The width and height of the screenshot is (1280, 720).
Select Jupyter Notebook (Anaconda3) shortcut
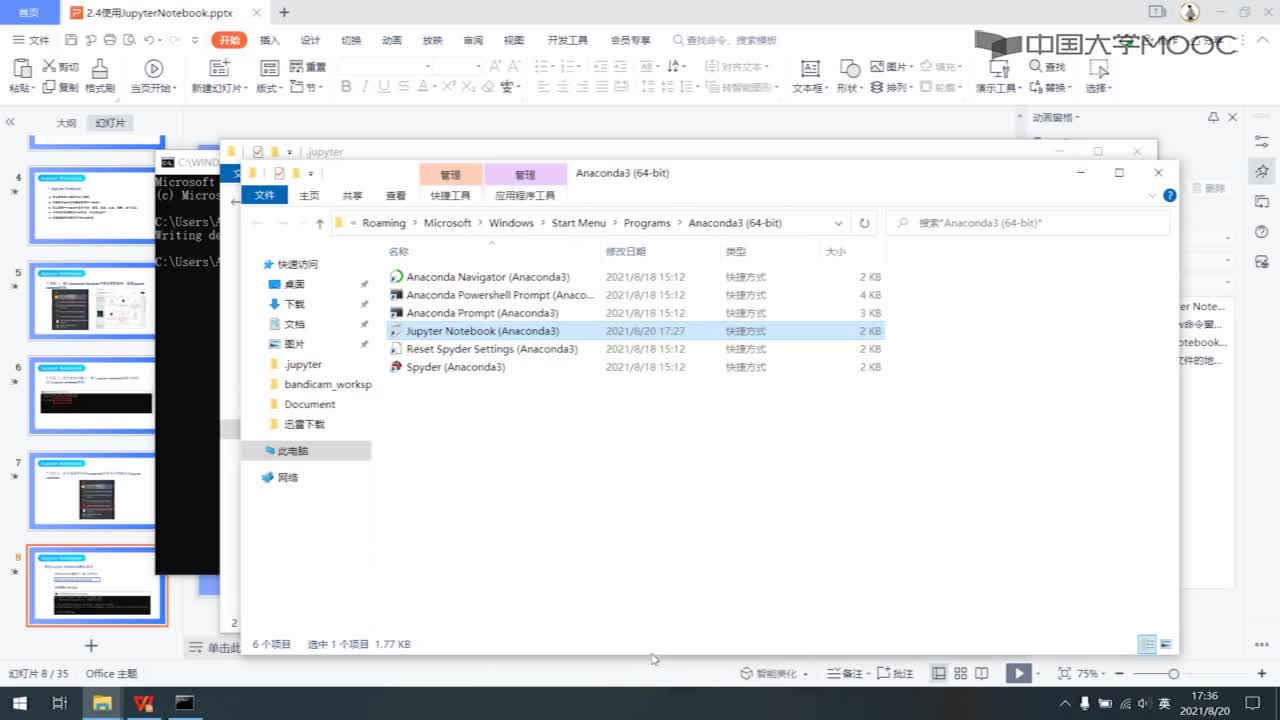click(x=636, y=331)
